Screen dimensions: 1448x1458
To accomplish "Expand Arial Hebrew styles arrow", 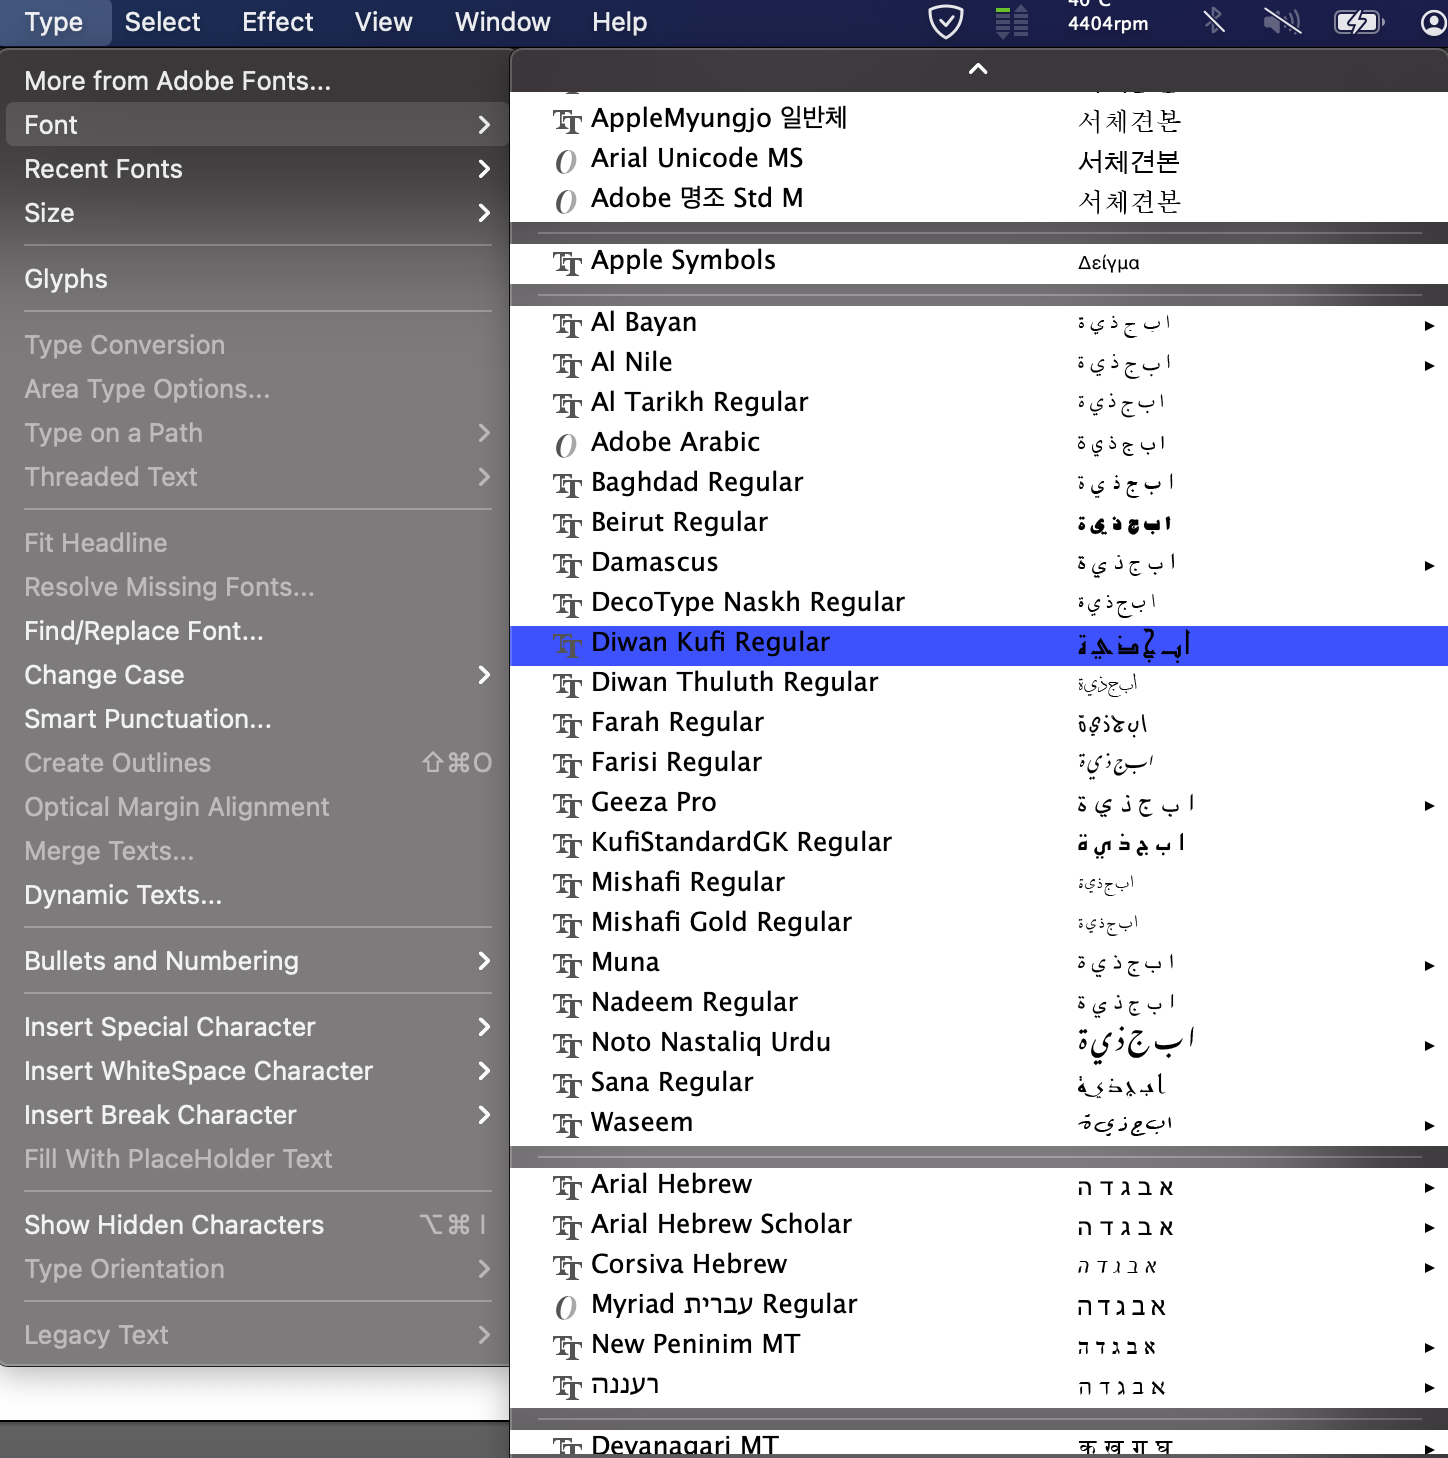I will (1429, 1187).
